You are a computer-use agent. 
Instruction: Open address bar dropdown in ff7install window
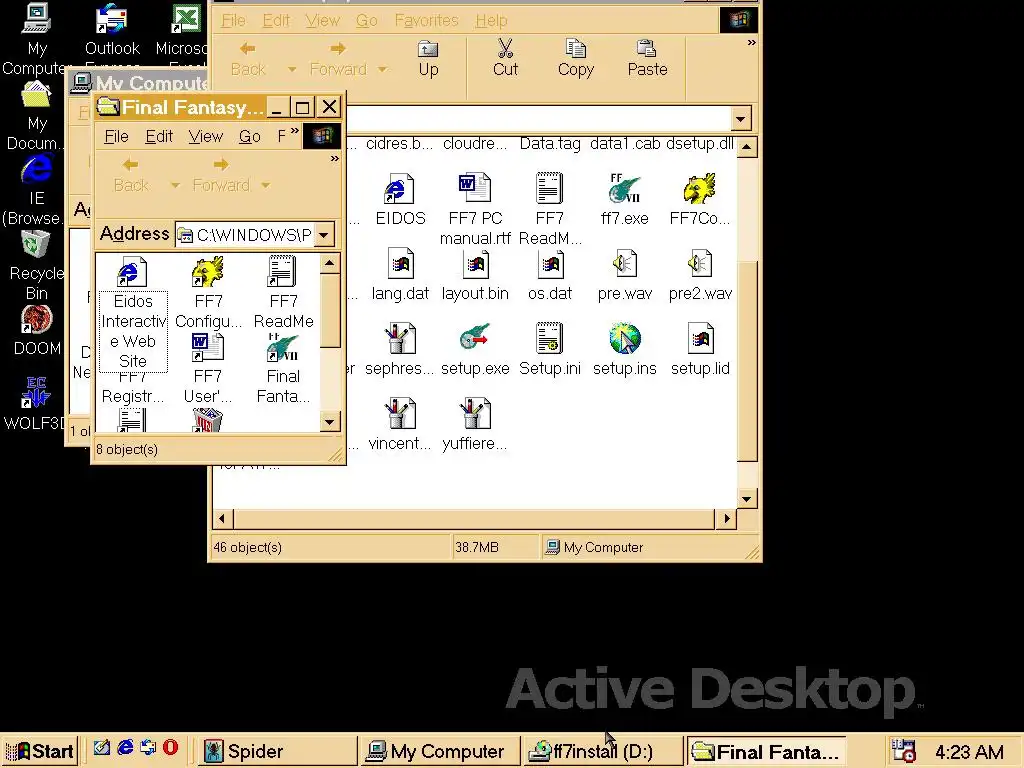(740, 119)
